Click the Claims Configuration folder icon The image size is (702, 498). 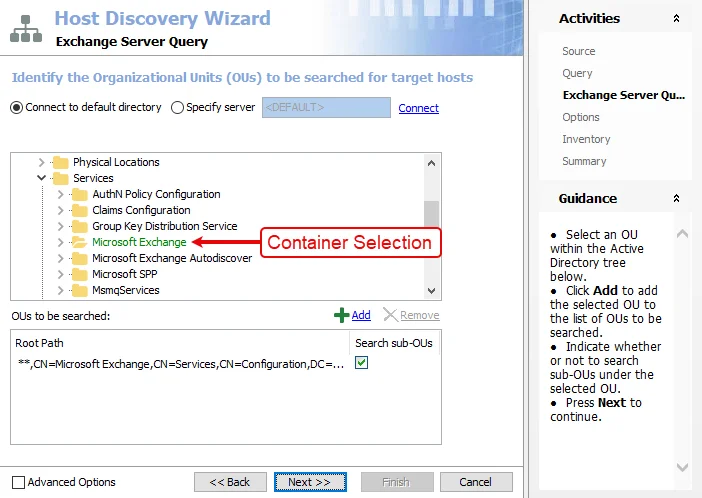(x=80, y=210)
